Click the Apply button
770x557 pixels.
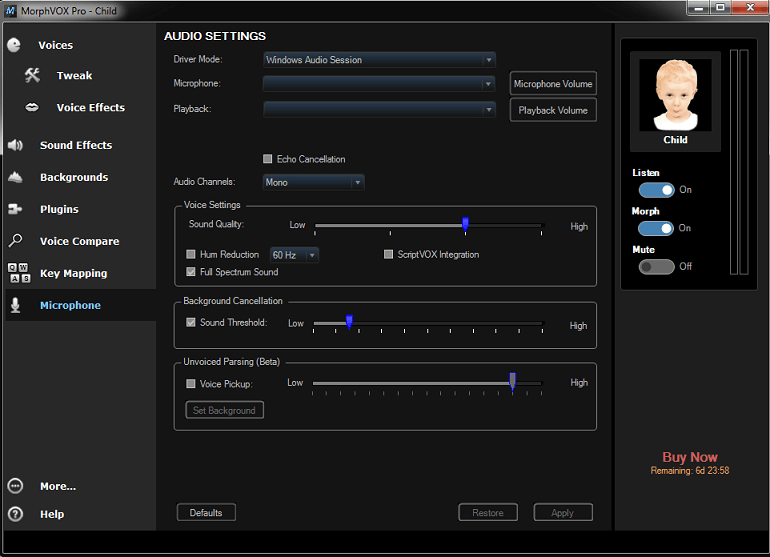[x=563, y=512]
